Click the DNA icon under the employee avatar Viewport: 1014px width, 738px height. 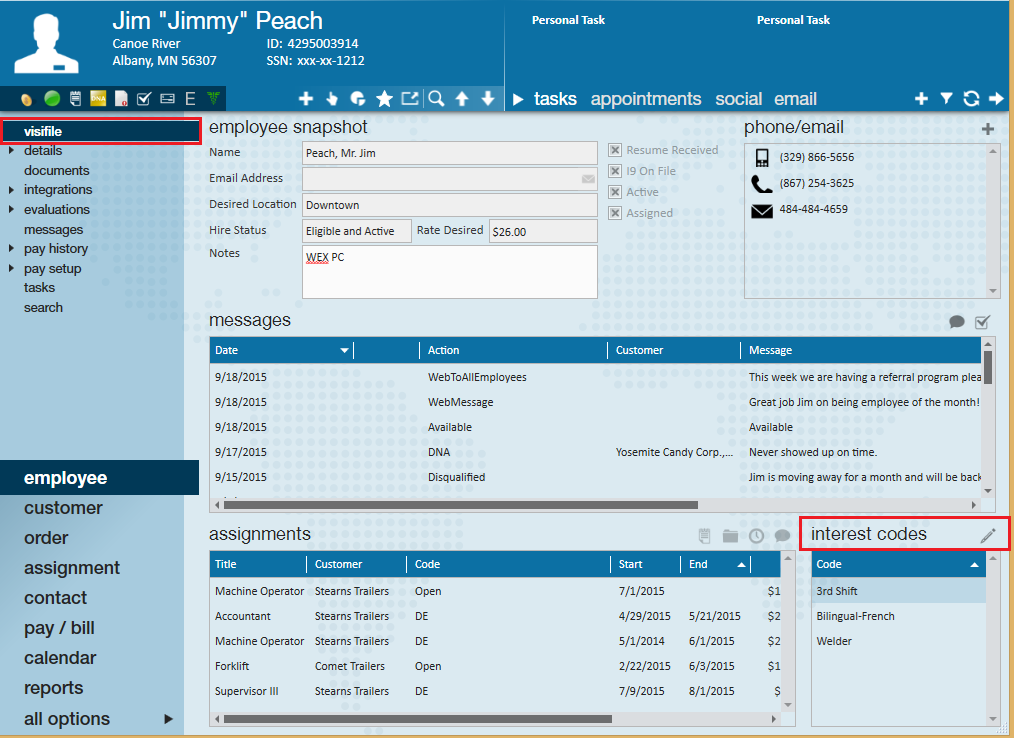[x=98, y=98]
